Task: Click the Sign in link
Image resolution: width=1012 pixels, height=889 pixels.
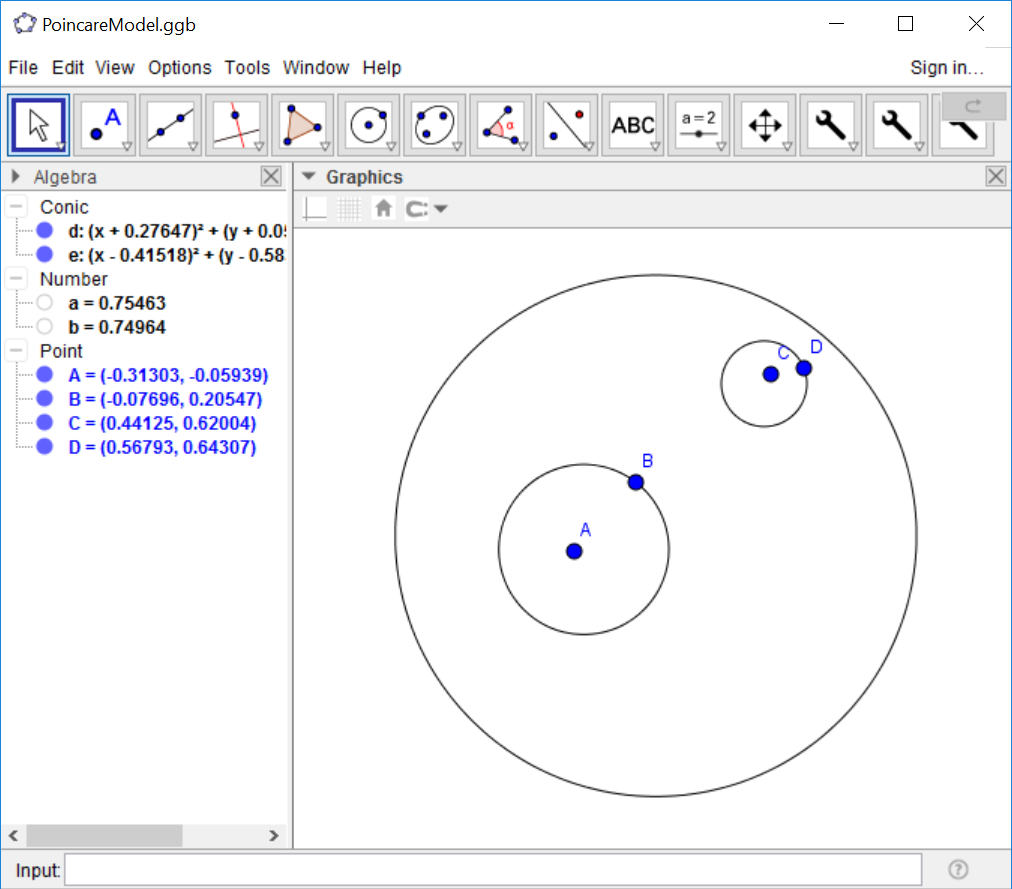Action: pos(946,67)
